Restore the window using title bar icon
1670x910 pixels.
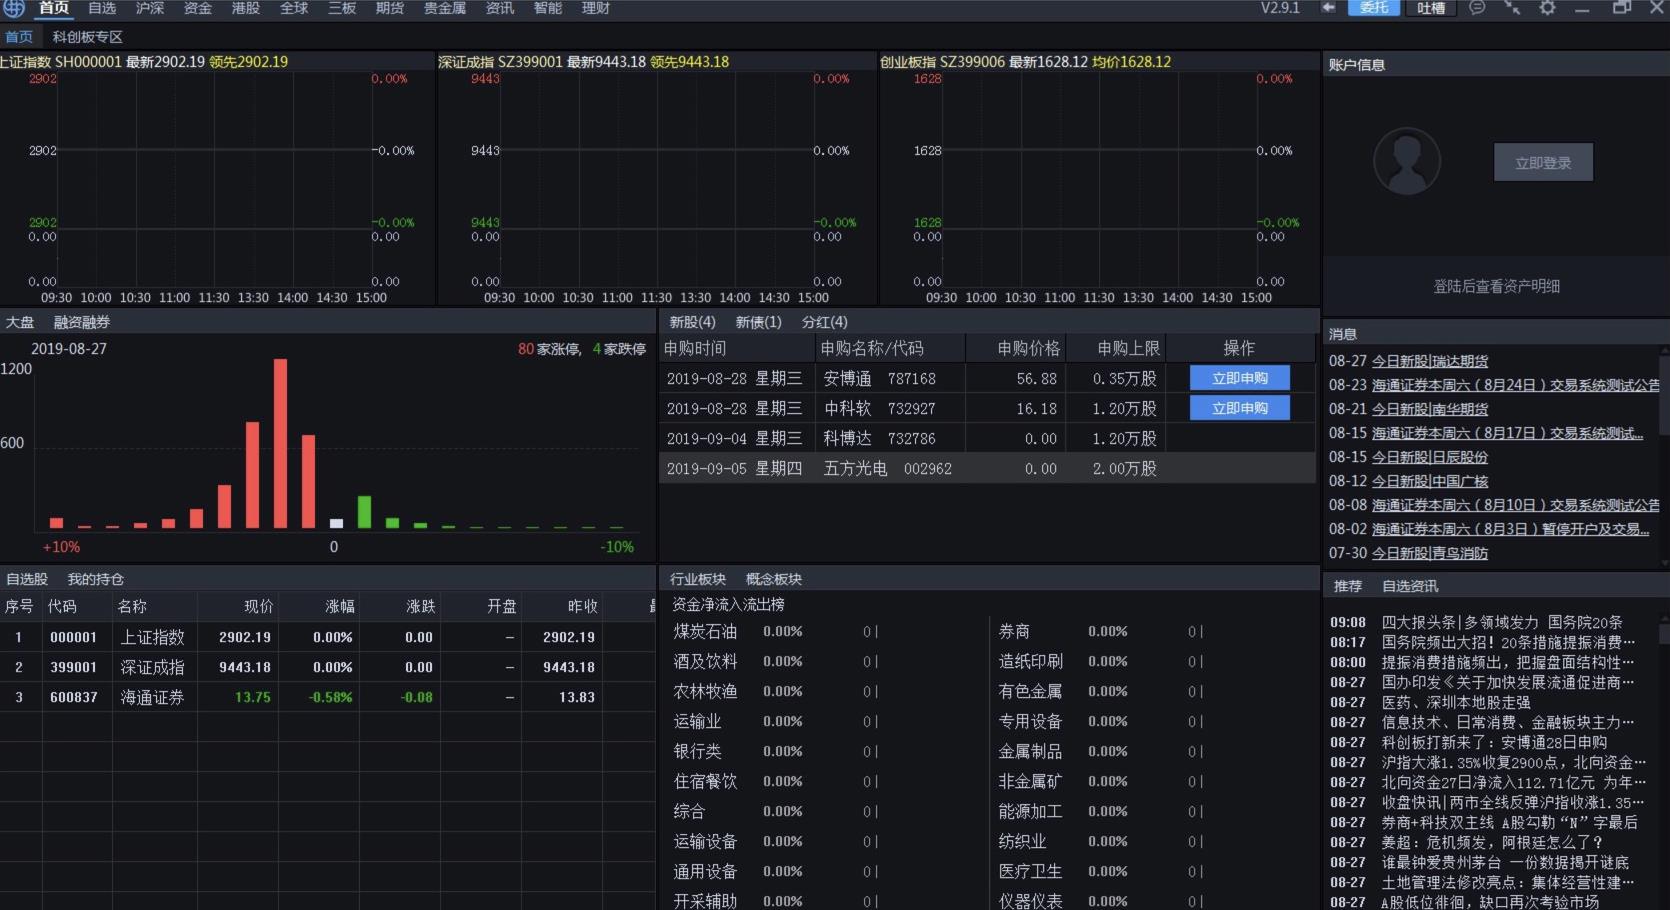point(1621,8)
